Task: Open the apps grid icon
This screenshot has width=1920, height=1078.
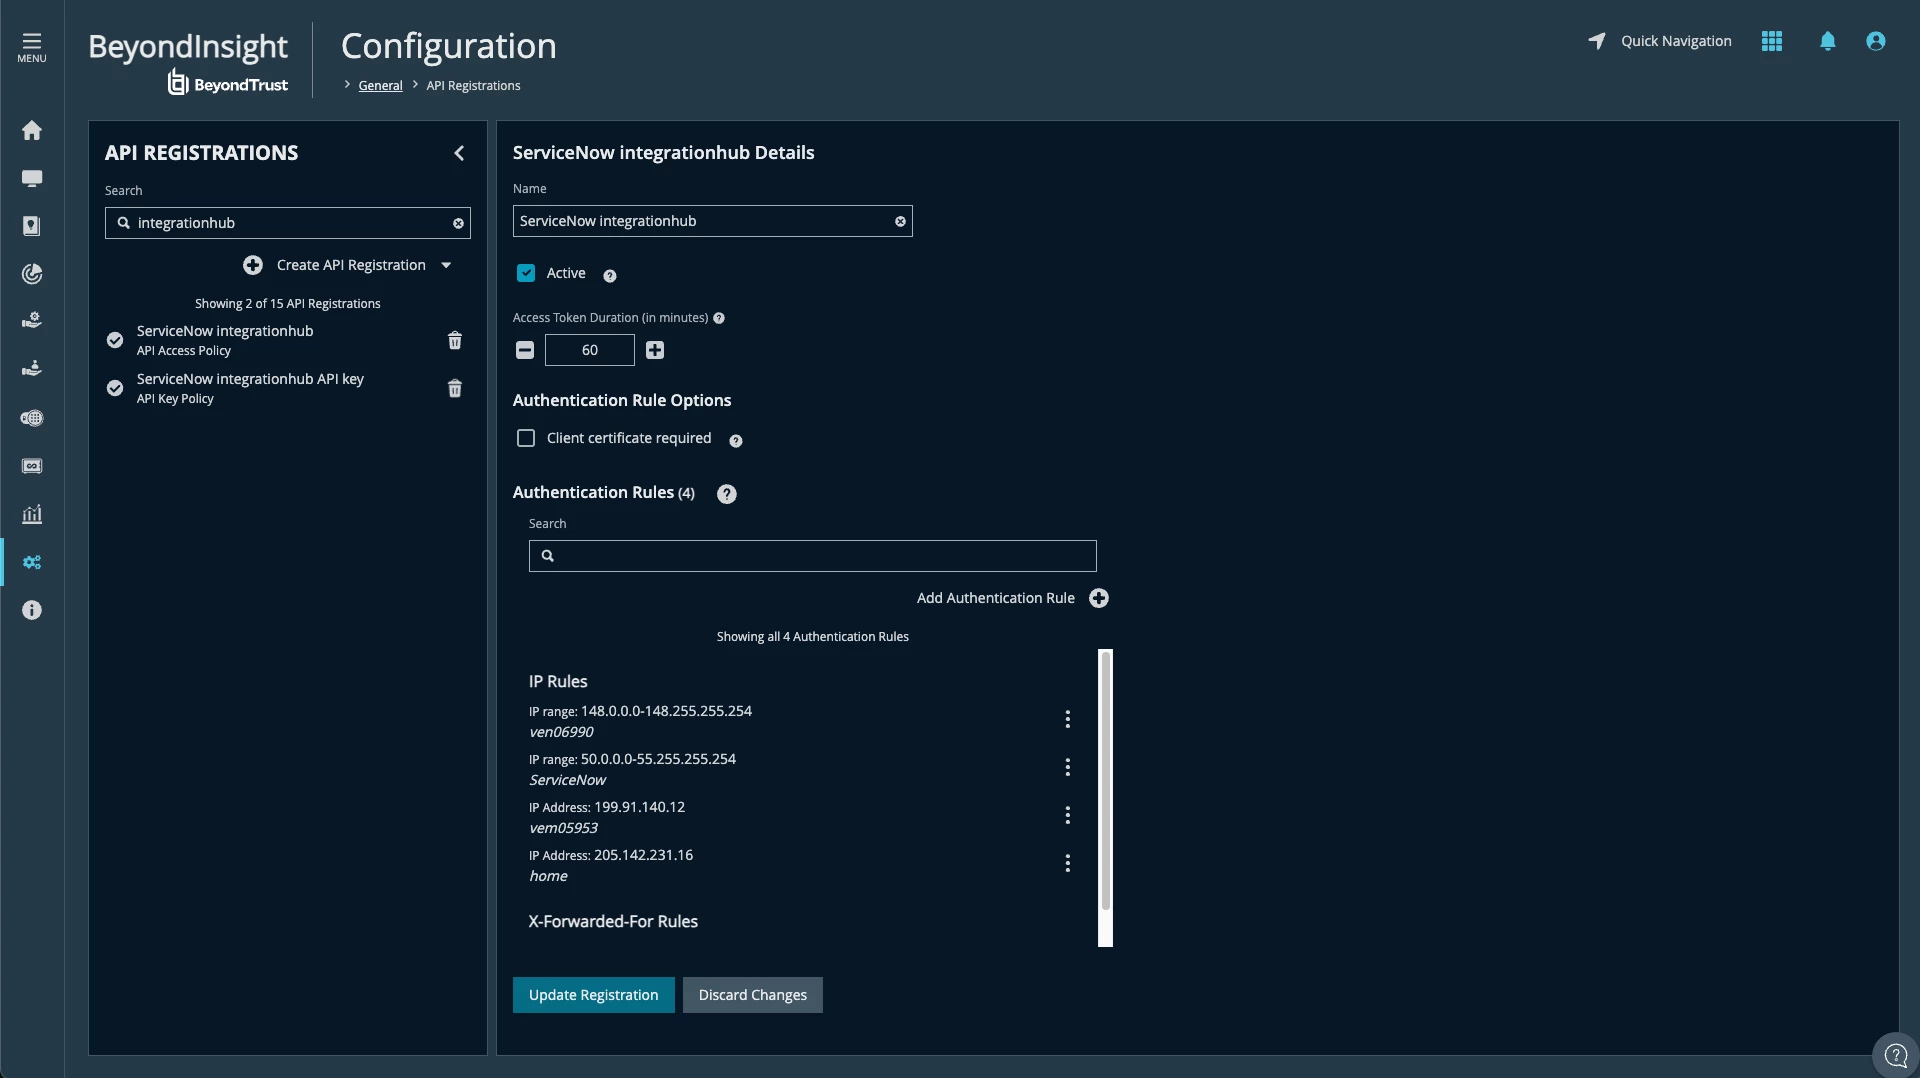Action: [x=1772, y=41]
